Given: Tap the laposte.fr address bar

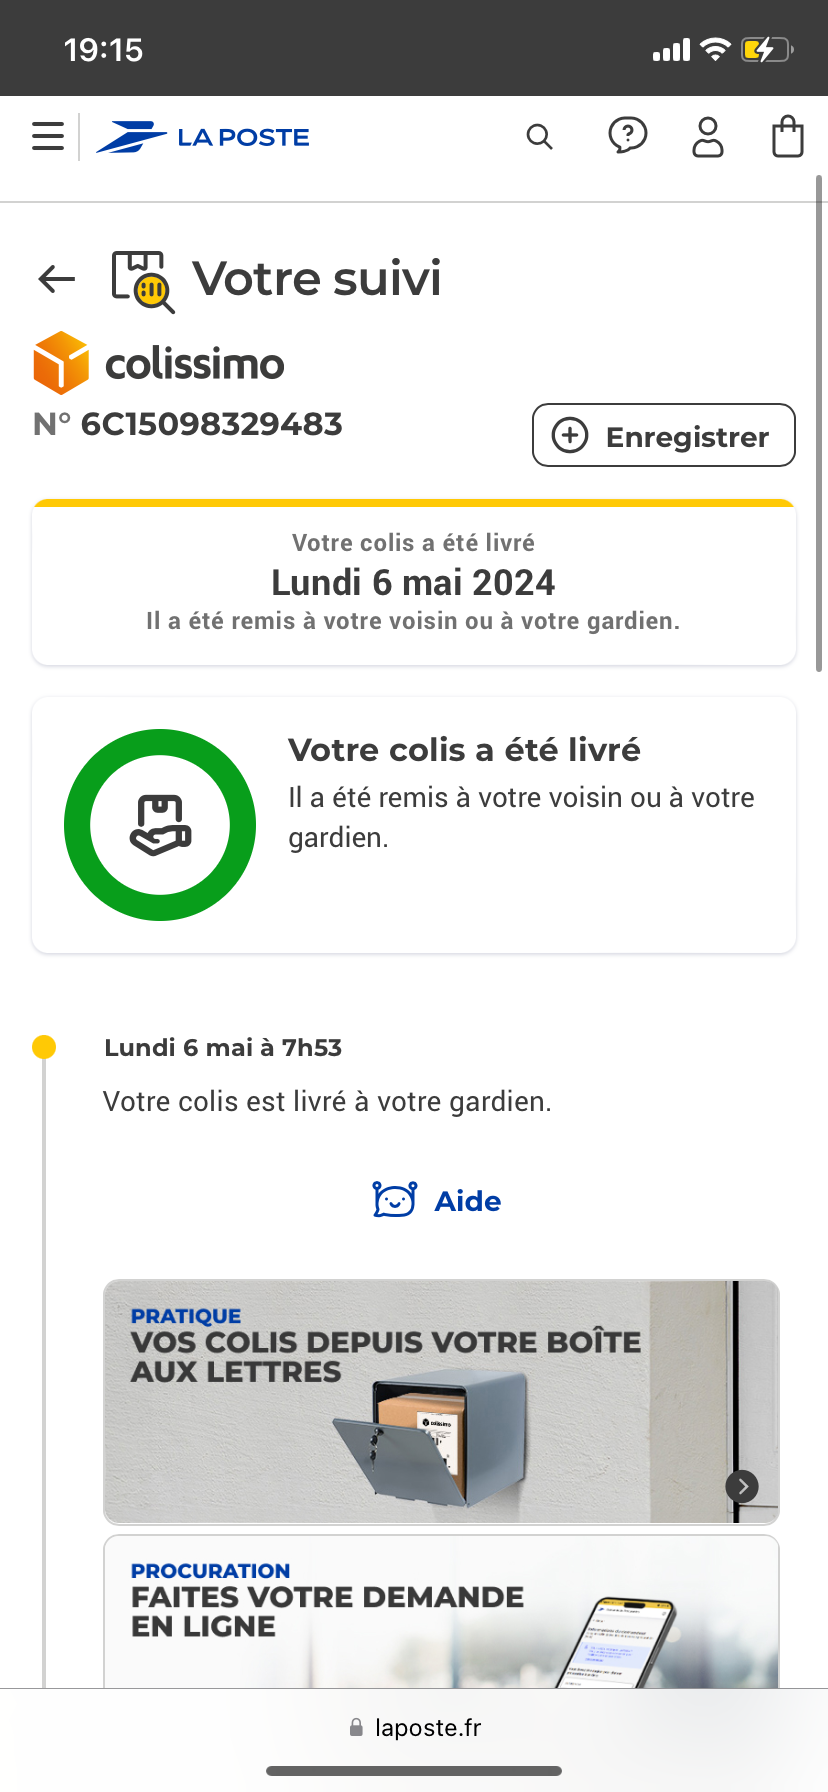Looking at the screenshot, I should (x=414, y=1728).
